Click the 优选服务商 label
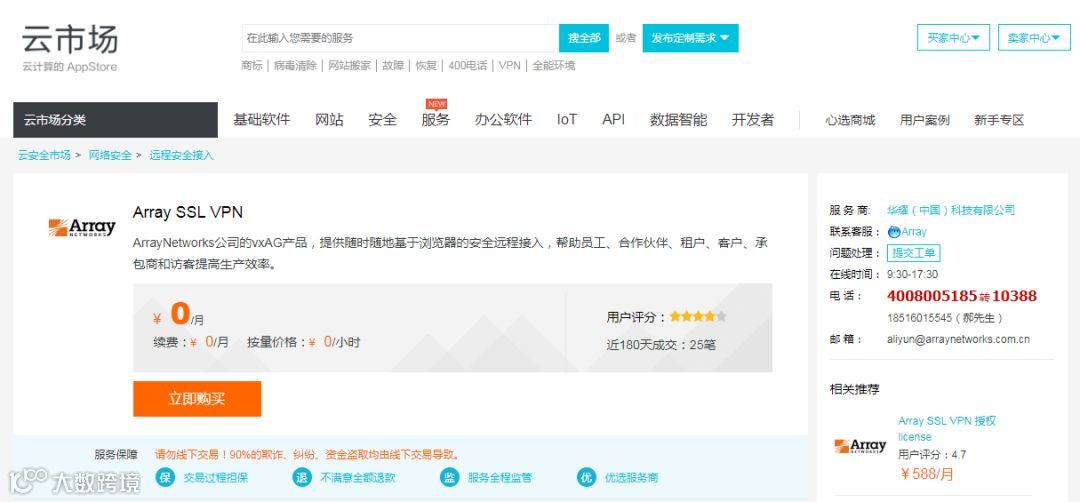The width and height of the screenshot is (1080, 502). click(632, 477)
